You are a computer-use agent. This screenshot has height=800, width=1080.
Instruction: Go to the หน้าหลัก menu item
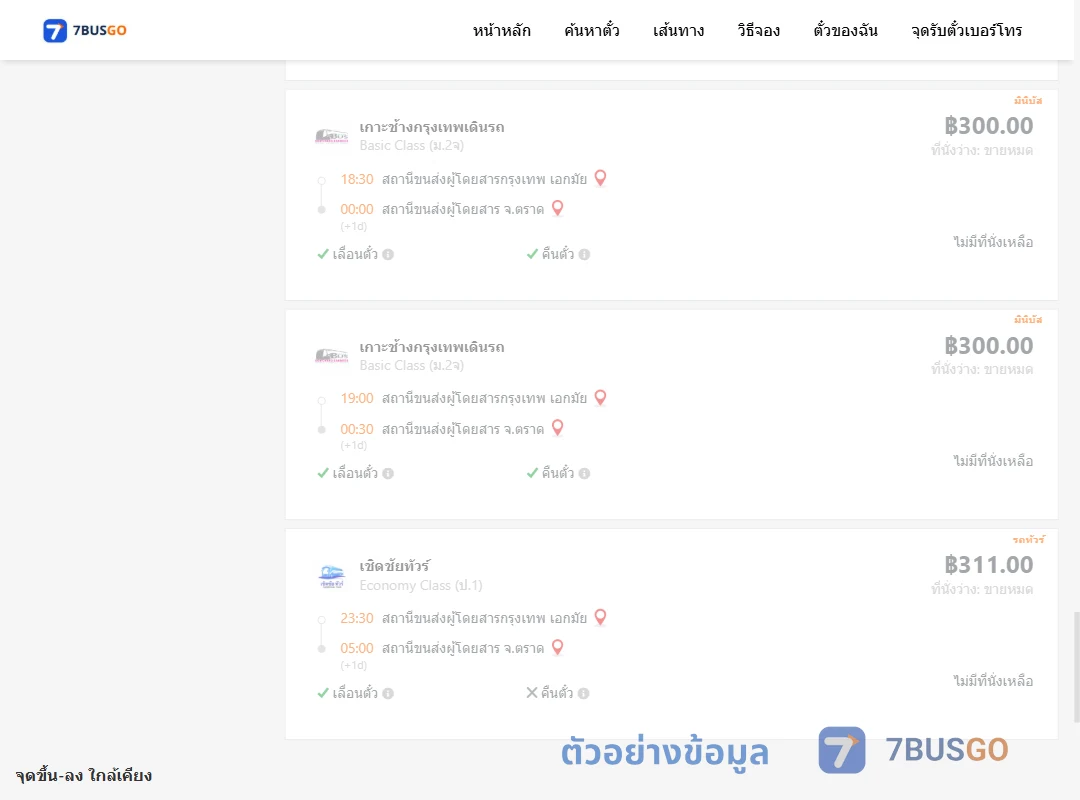click(x=501, y=30)
